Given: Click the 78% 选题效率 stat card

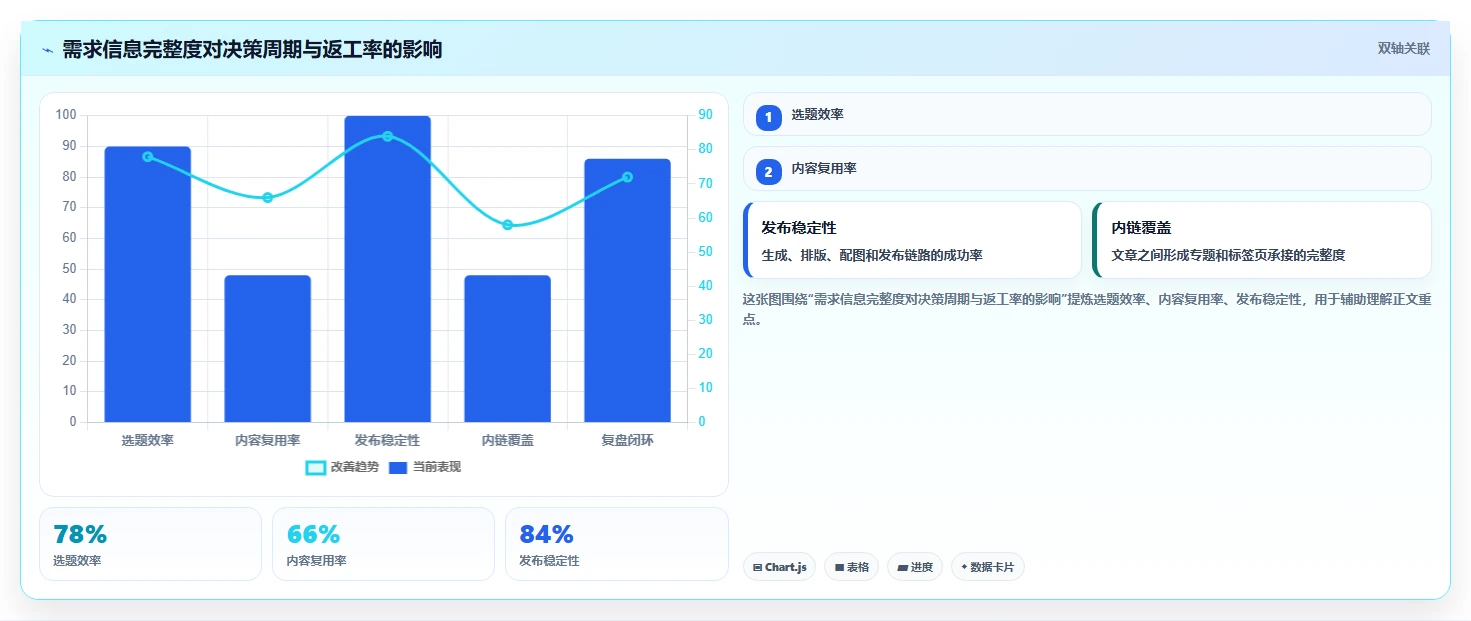Looking at the screenshot, I should click(150, 544).
